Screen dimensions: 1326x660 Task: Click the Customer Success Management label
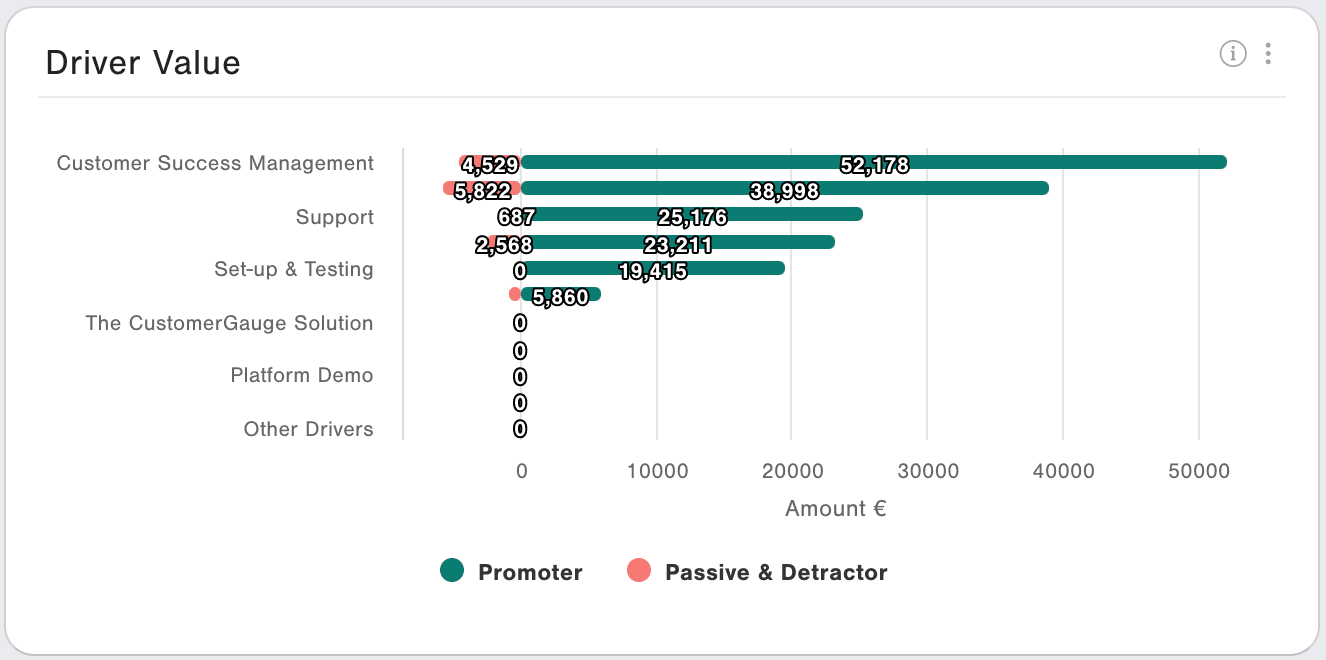coord(215,163)
